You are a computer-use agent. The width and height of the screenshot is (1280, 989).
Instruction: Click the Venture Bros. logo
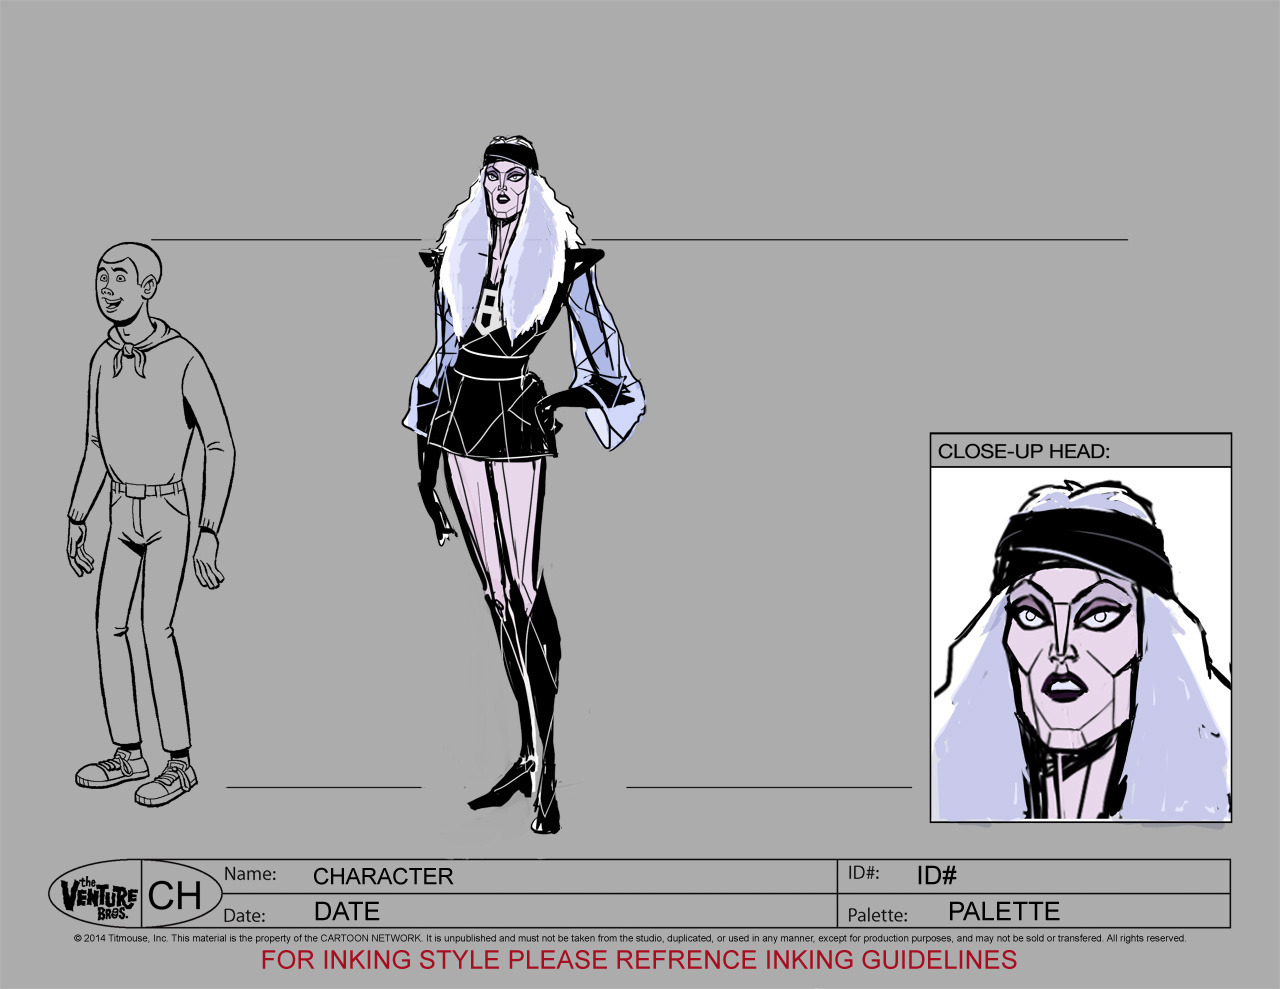[97, 894]
